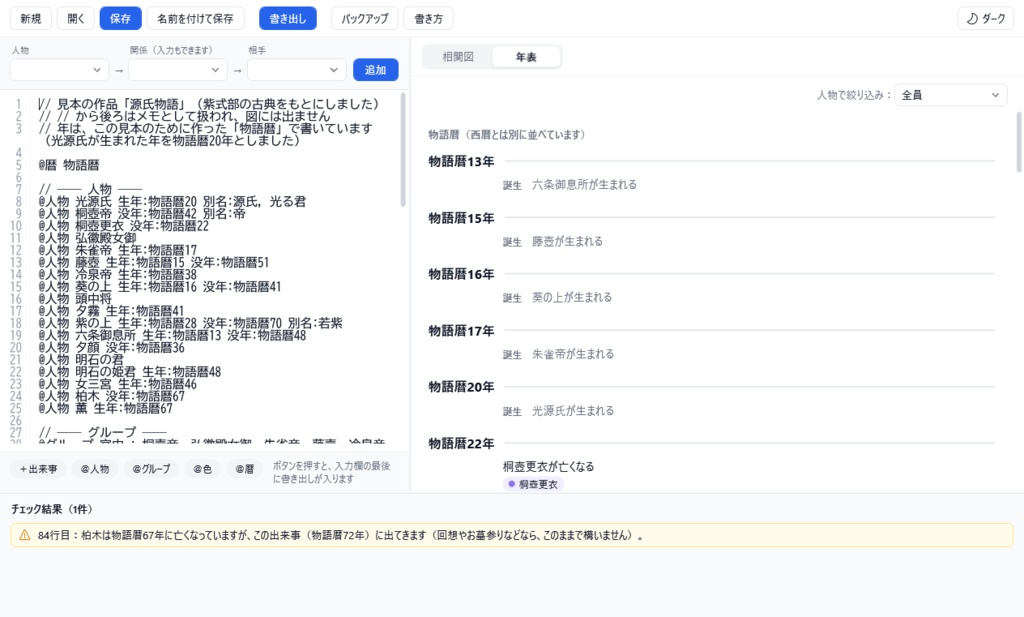Open the 人物 dropdown
The width and height of the screenshot is (1024, 617).
[59, 70]
